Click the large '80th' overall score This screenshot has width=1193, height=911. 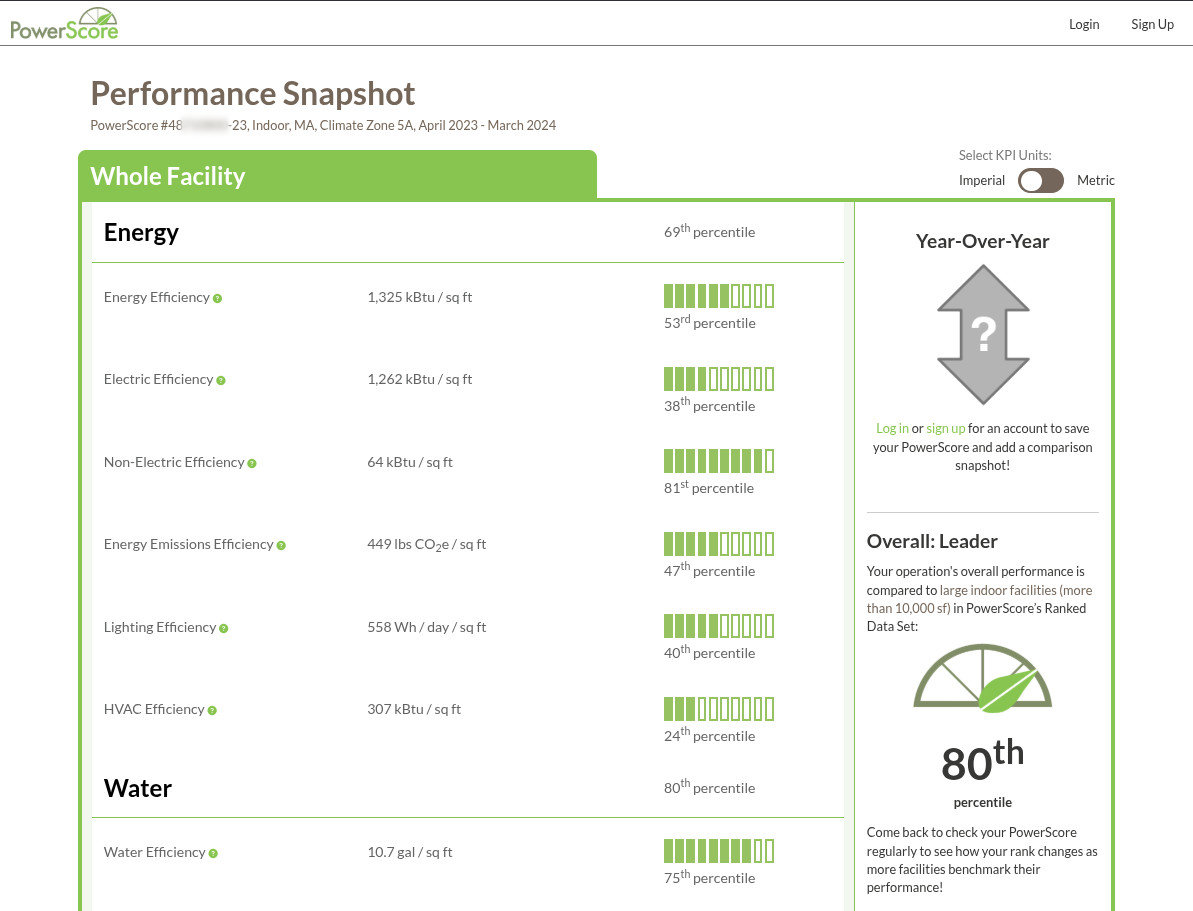click(982, 760)
